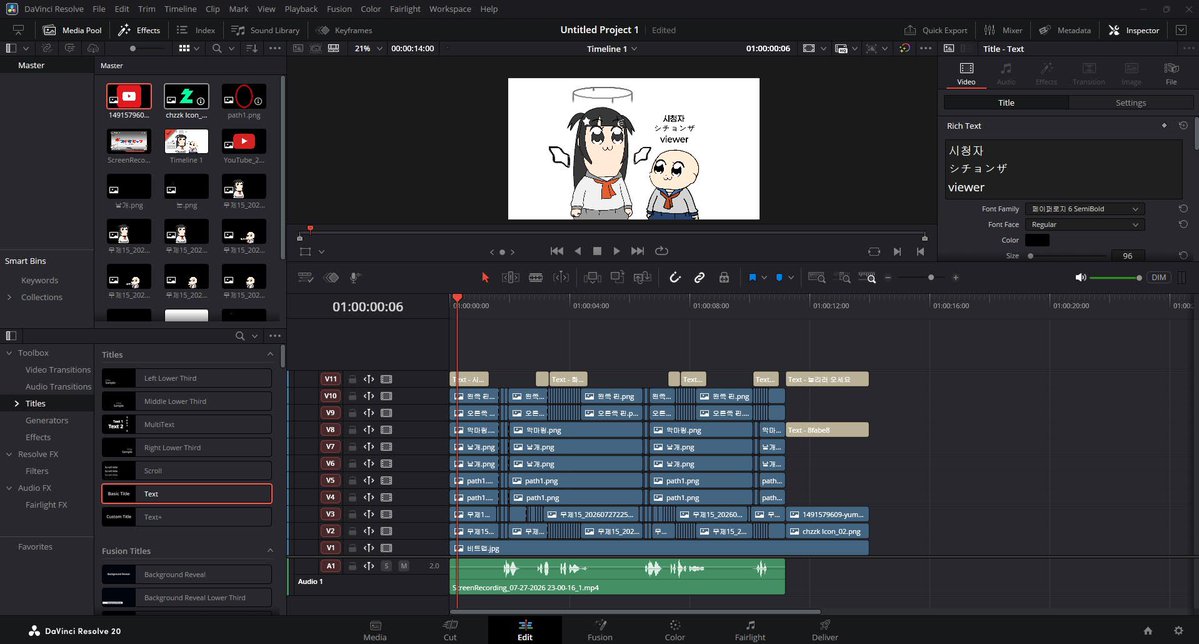Add a blue flag to the clip

point(752,278)
